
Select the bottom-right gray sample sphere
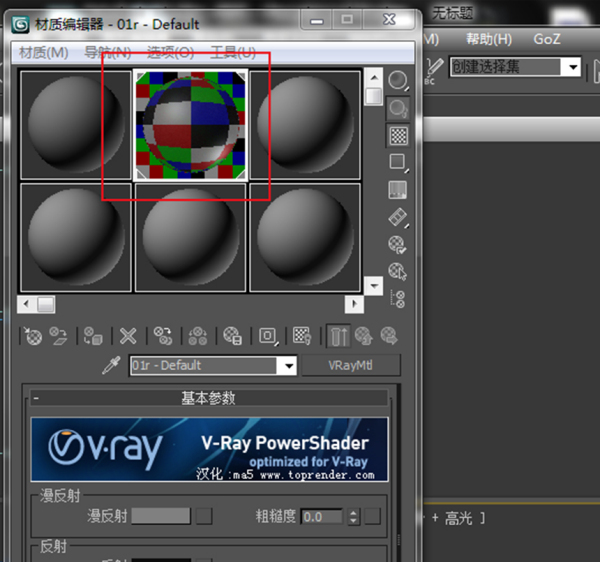305,238
